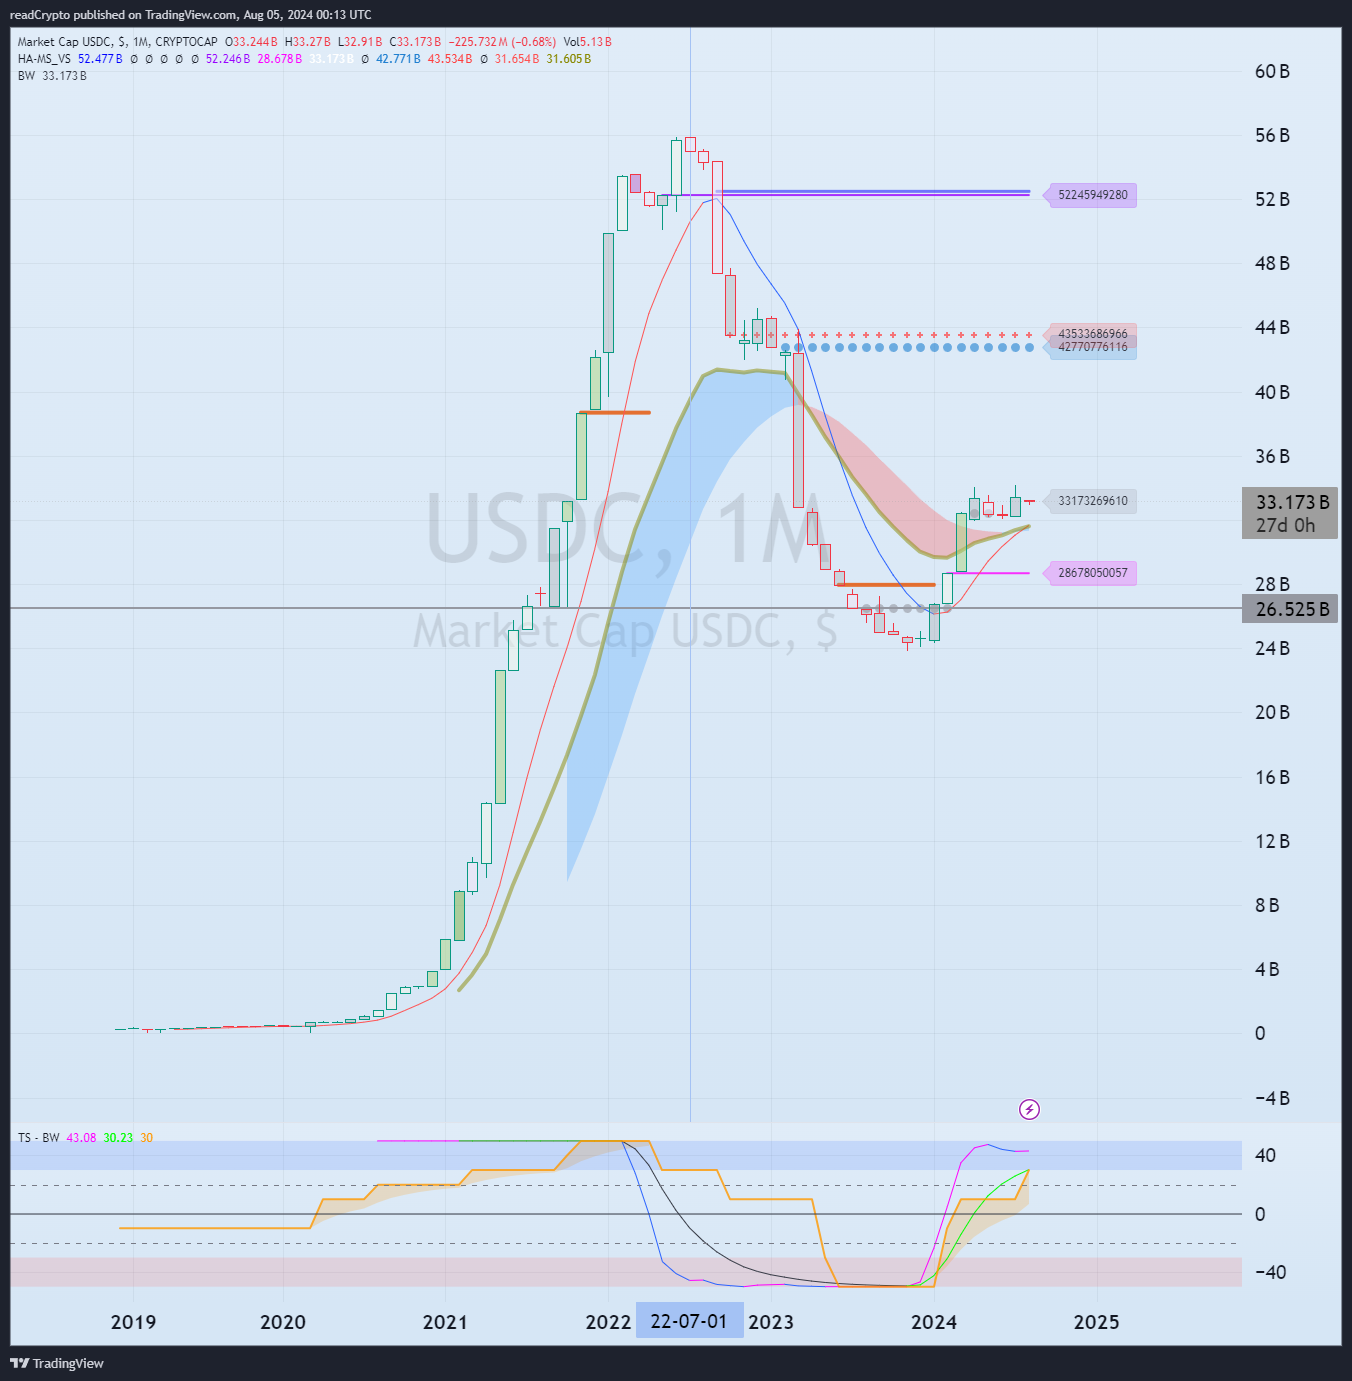Open the TradingView logo at bottom left
Screen dimensions: 1352x1381
click(x=57, y=1363)
